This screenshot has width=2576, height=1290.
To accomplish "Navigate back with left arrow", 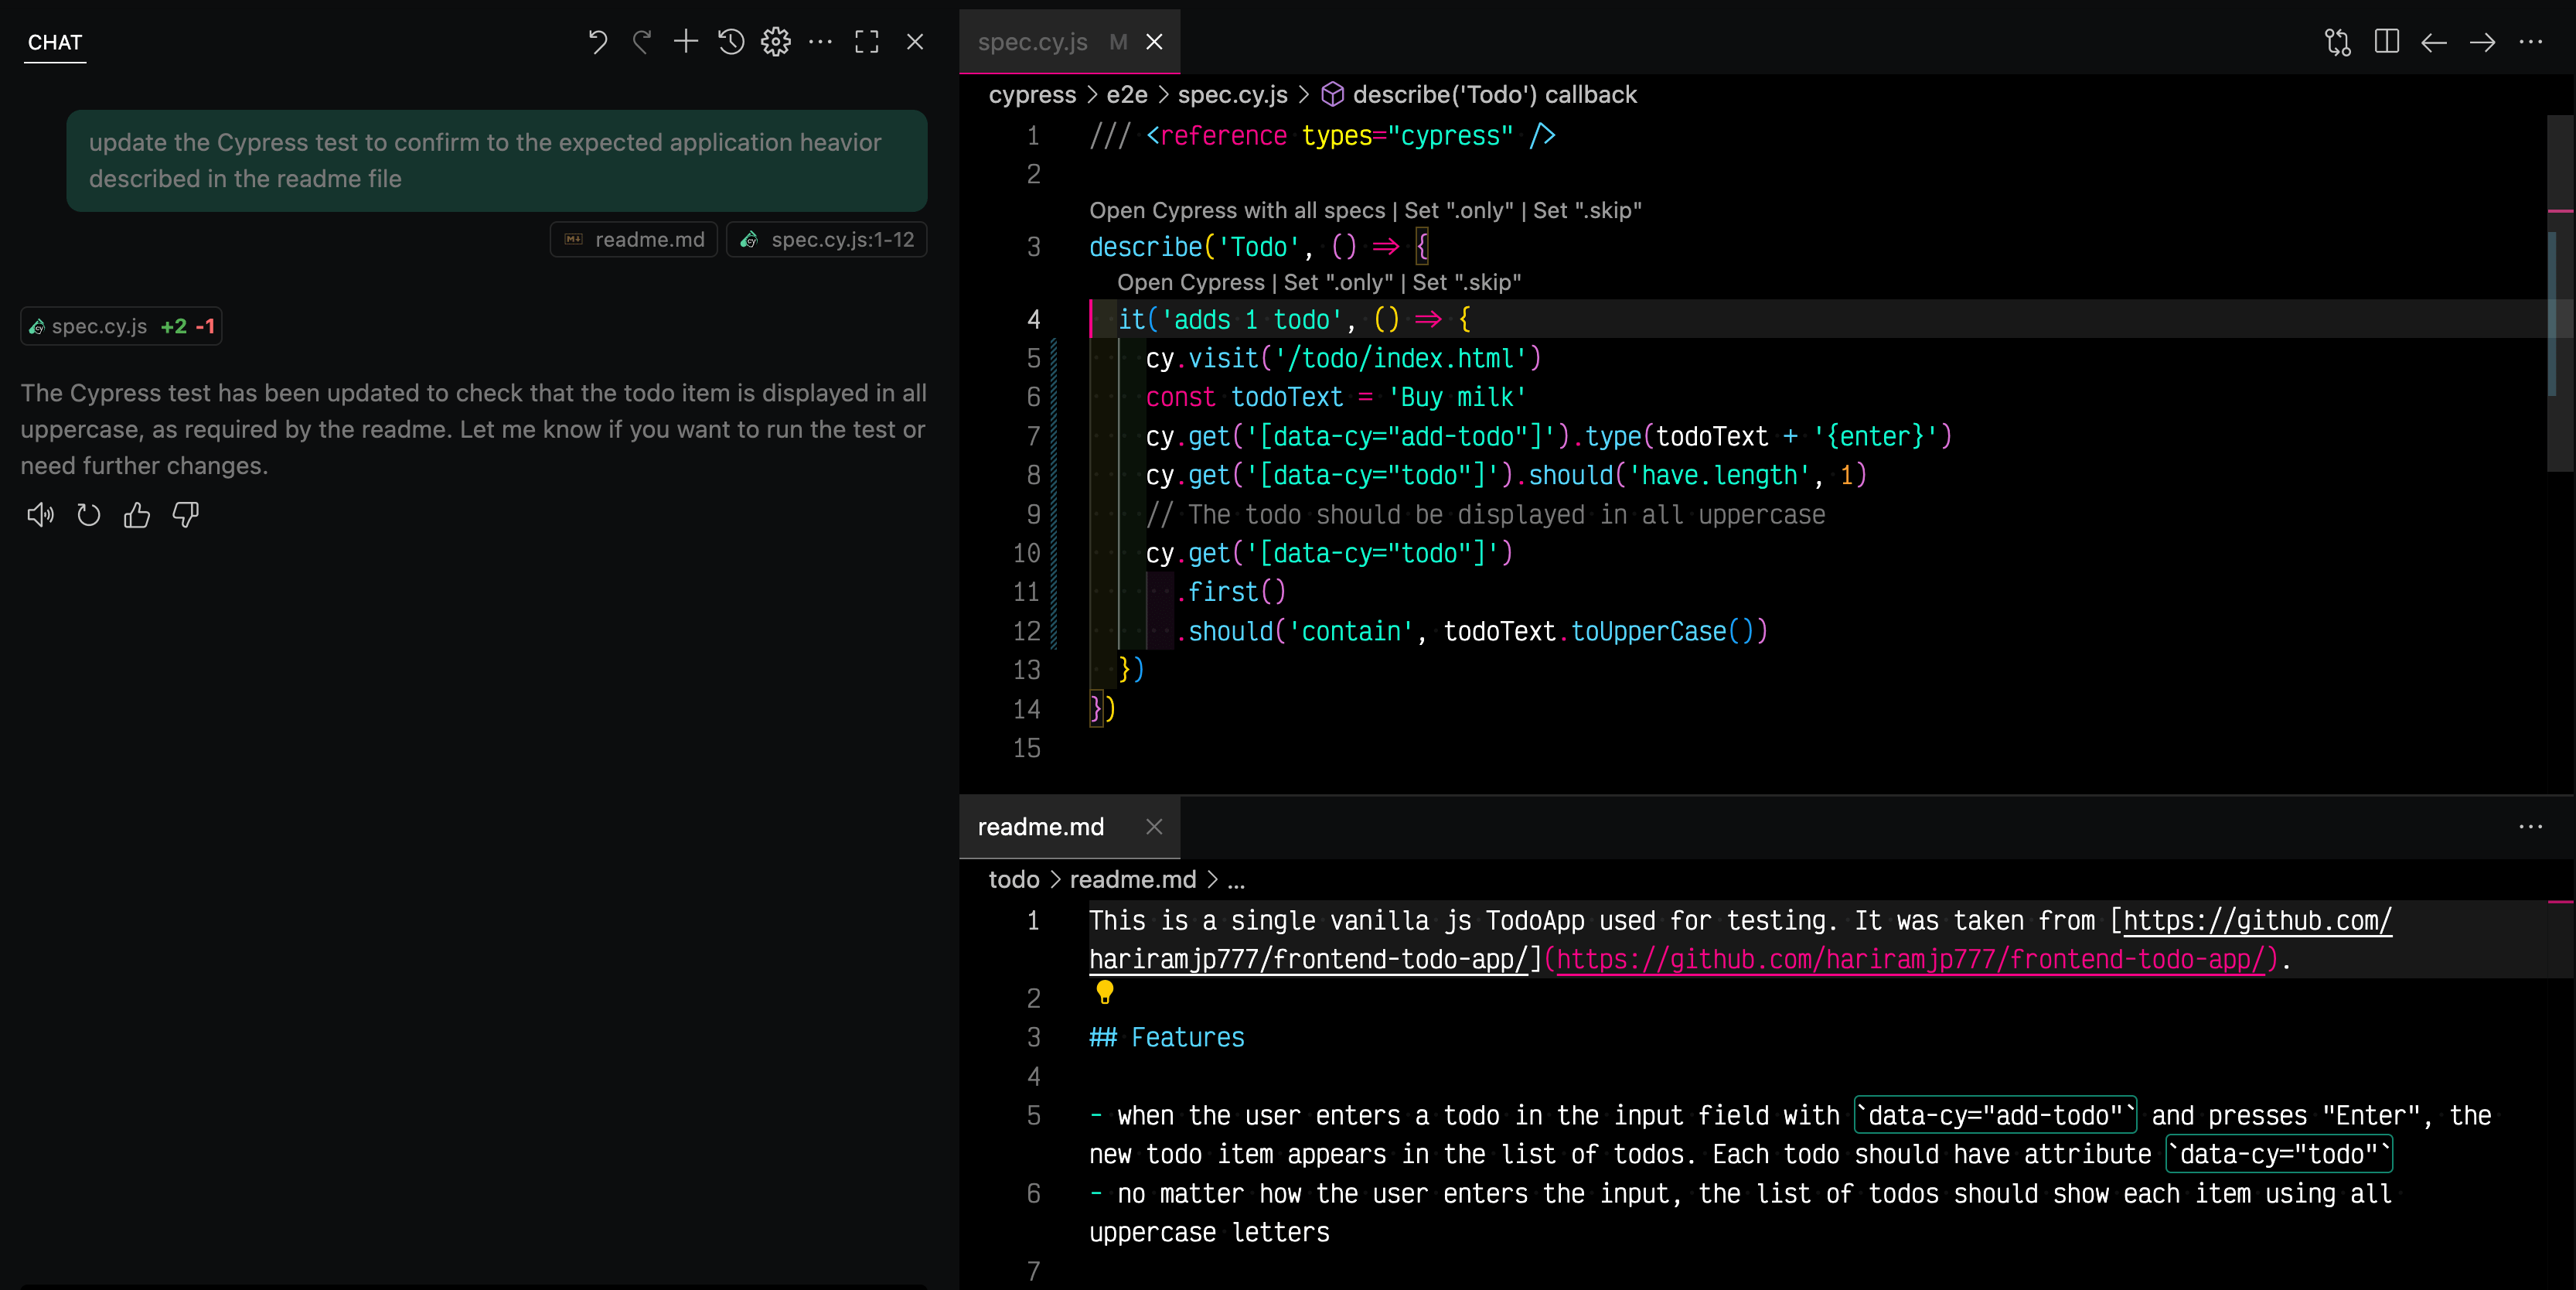I will (2434, 42).
